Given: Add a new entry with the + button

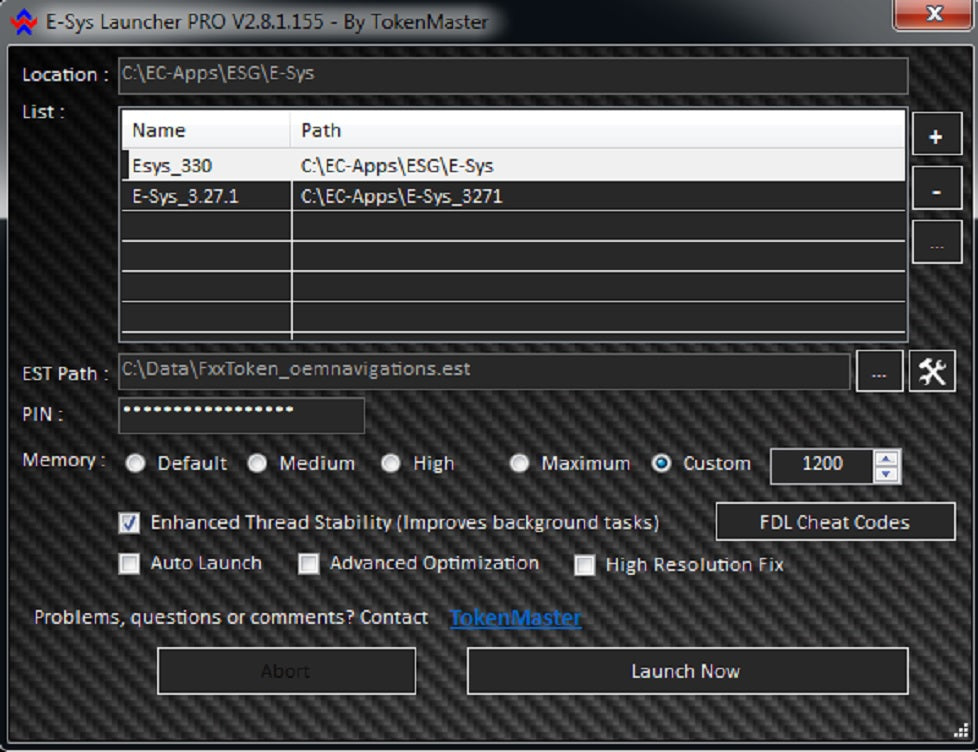Looking at the screenshot, I should [x=936, y=133].
